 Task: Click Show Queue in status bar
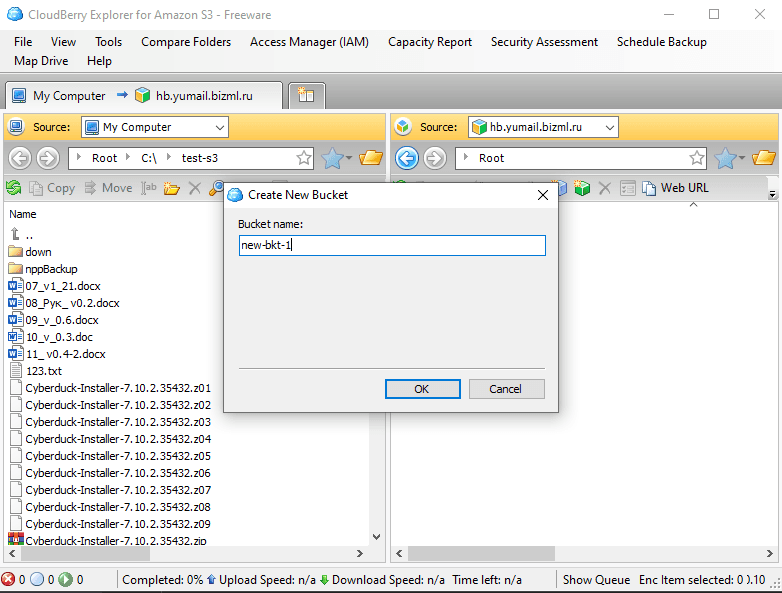(596, 580)
